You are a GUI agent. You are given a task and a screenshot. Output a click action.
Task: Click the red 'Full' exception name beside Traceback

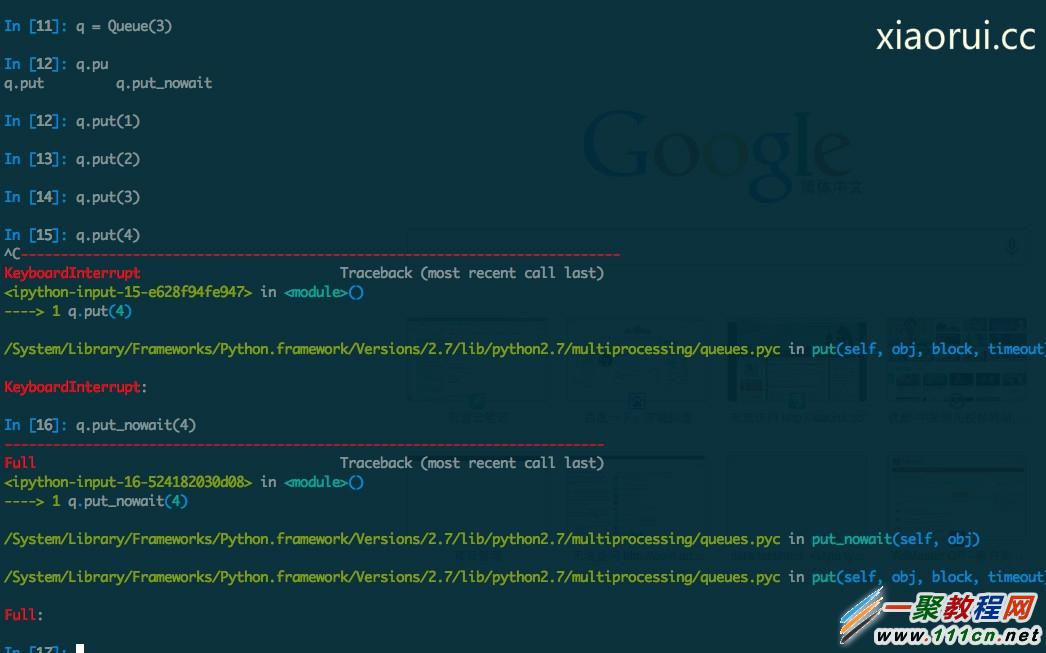[20, 463]
